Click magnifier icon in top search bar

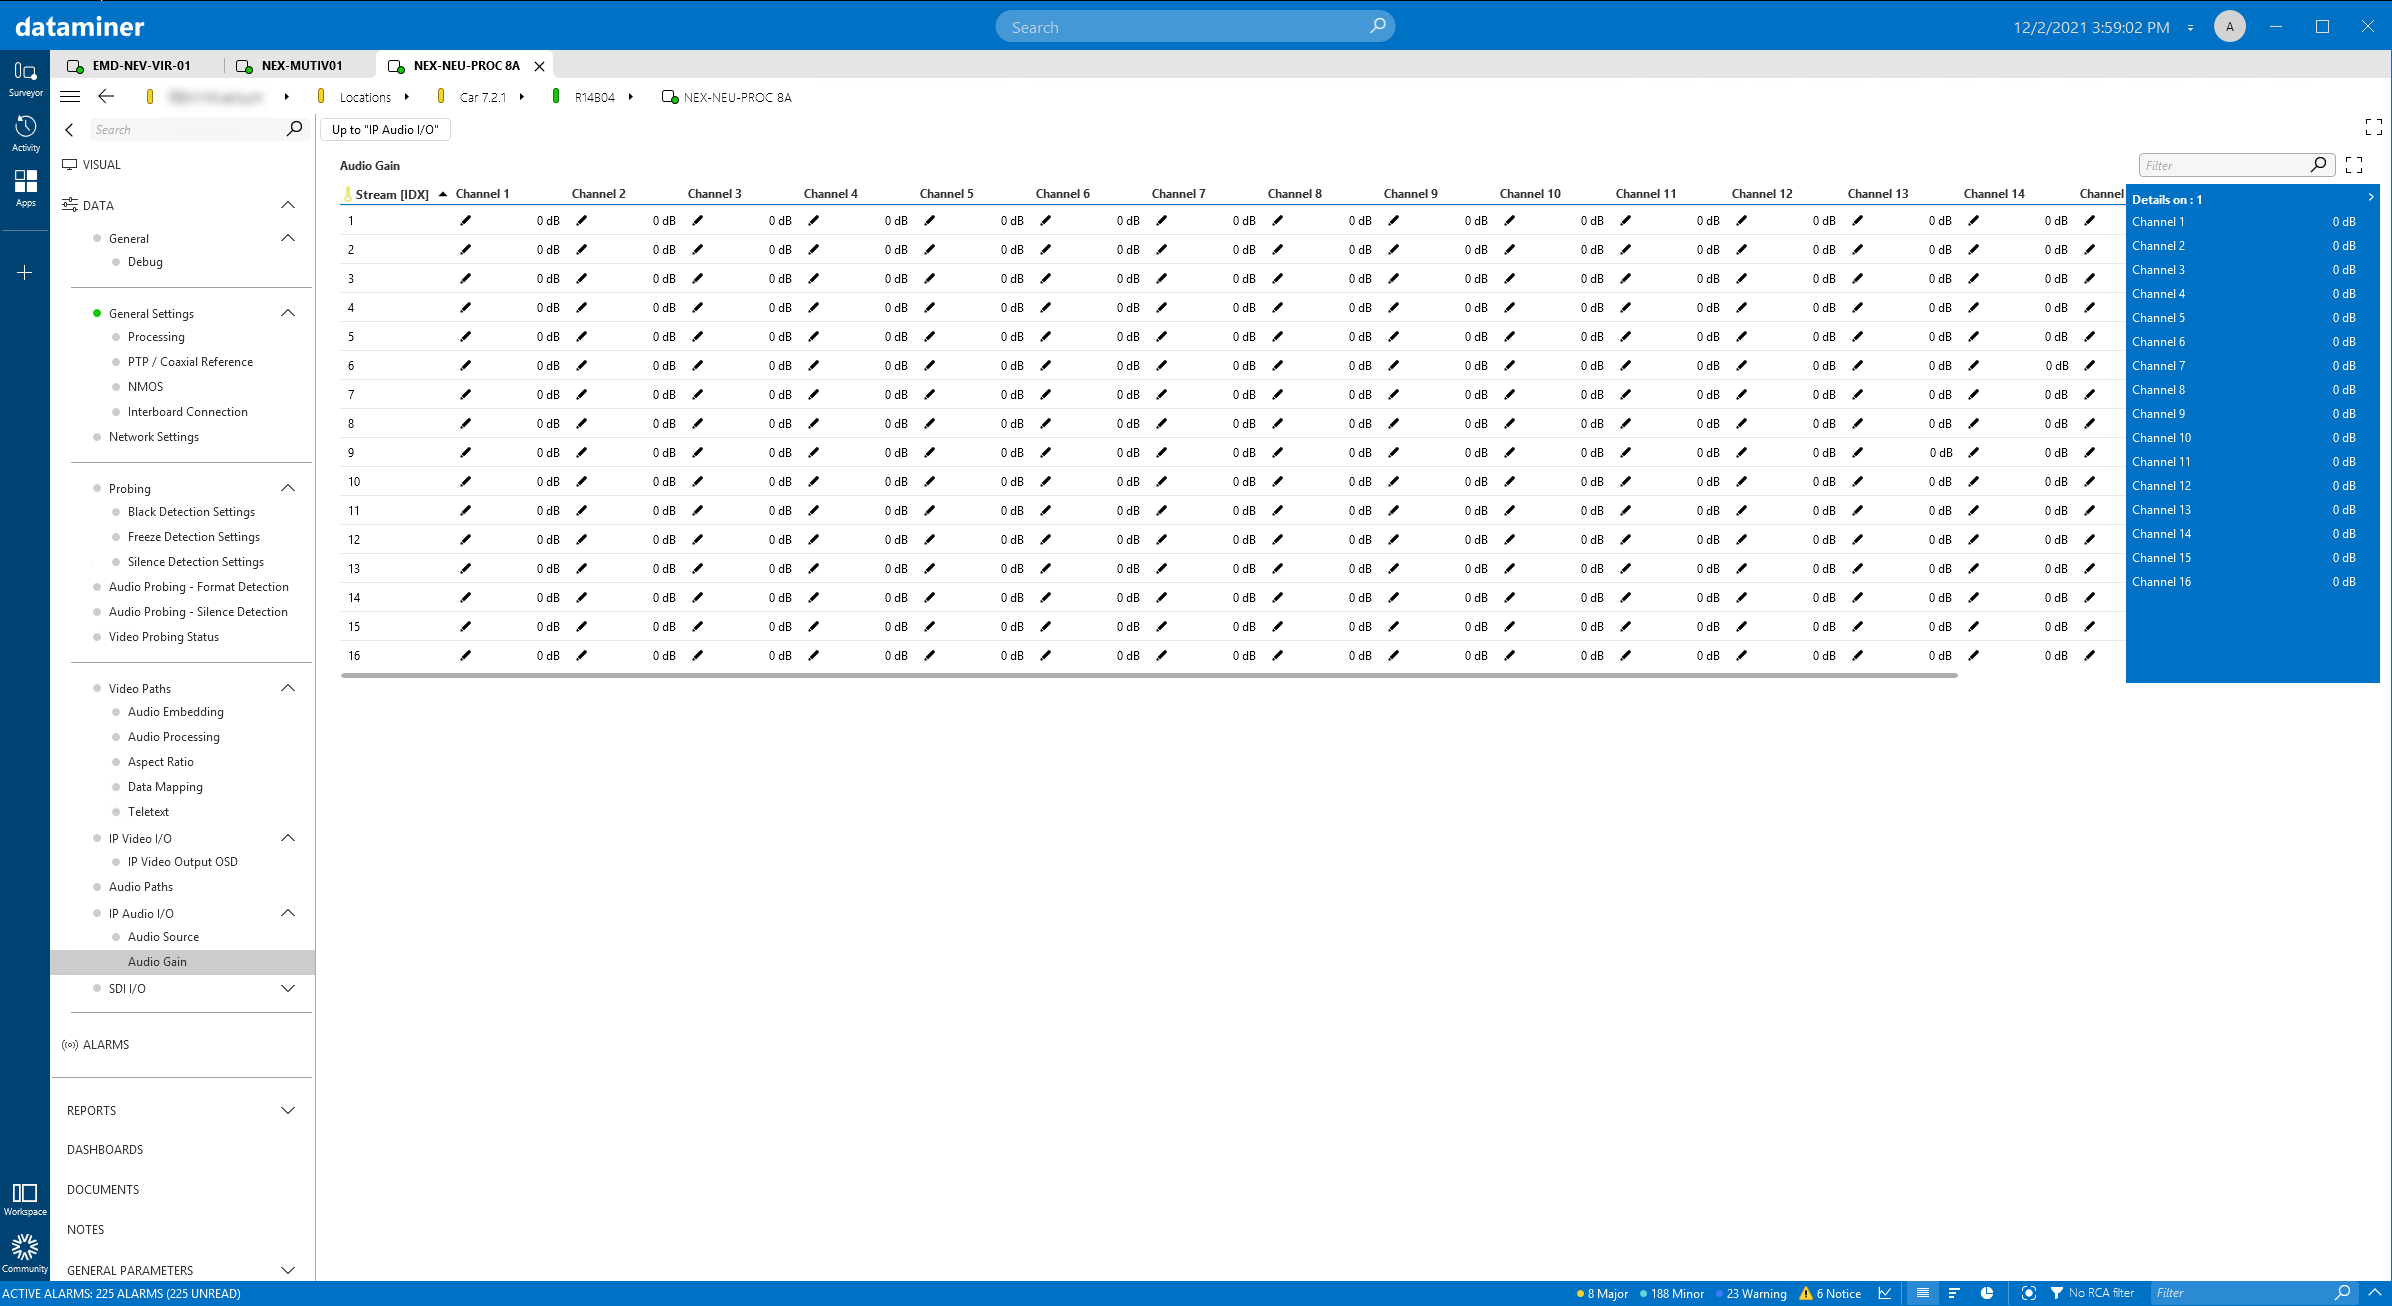pyautogui.click(x=1377, y=26)
